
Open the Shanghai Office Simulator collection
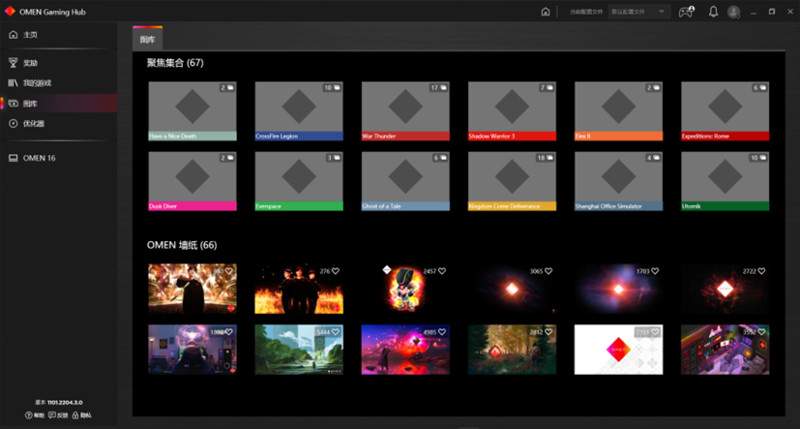tap(618, 181)
